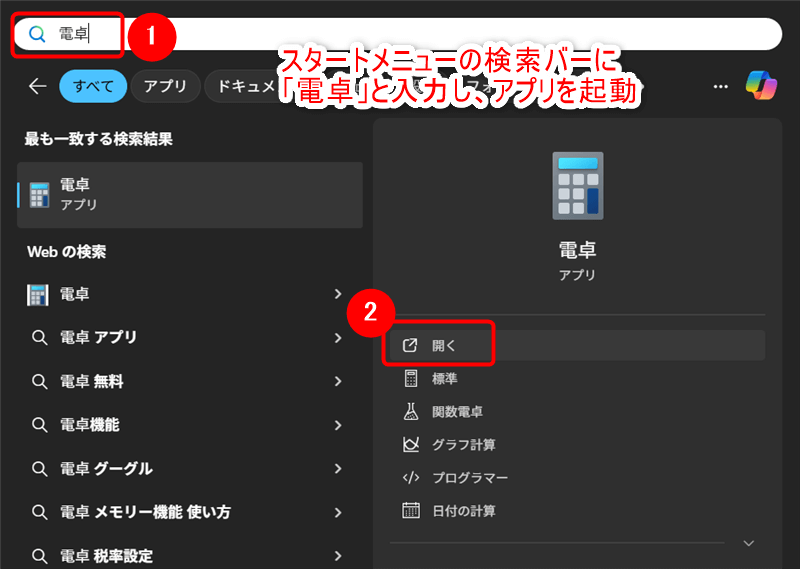Screen dimensions: 800x569
Task: Click magnifier icon beside 電卓 無料
Action: point(39,381)
